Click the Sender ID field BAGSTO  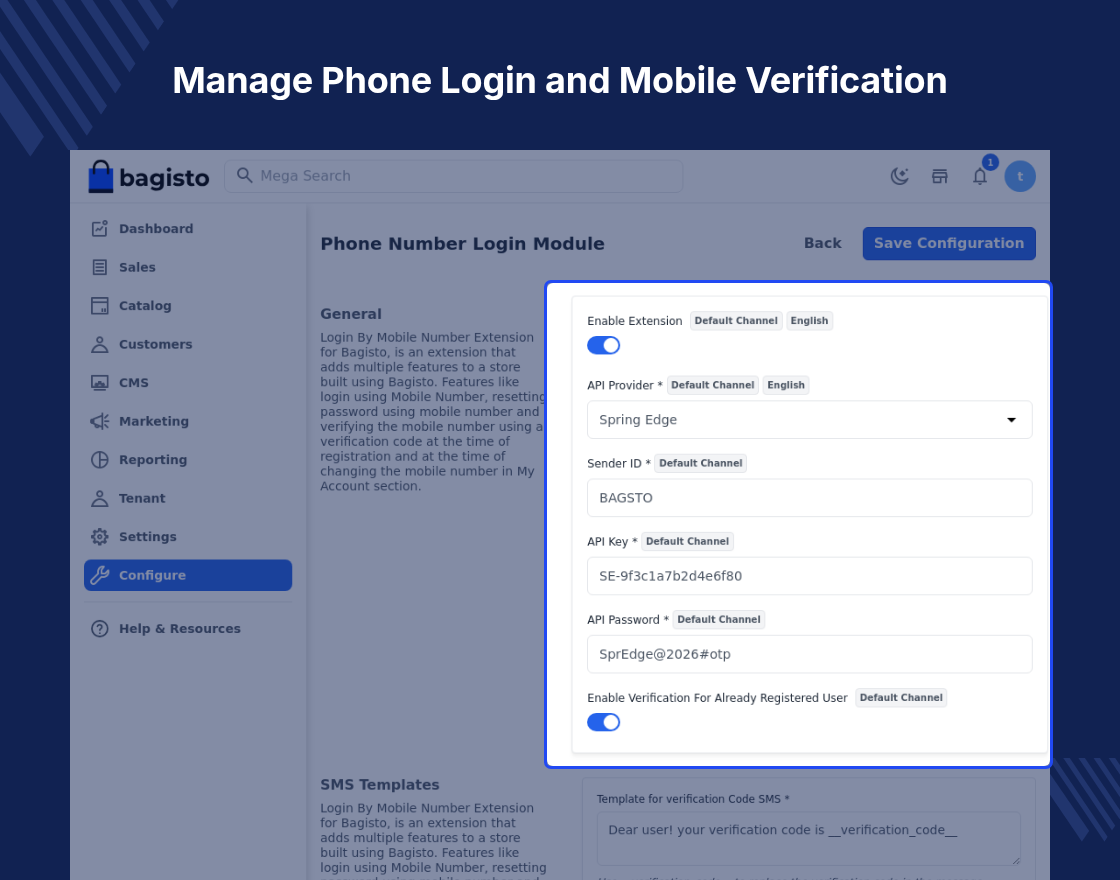tap(809, 498)
